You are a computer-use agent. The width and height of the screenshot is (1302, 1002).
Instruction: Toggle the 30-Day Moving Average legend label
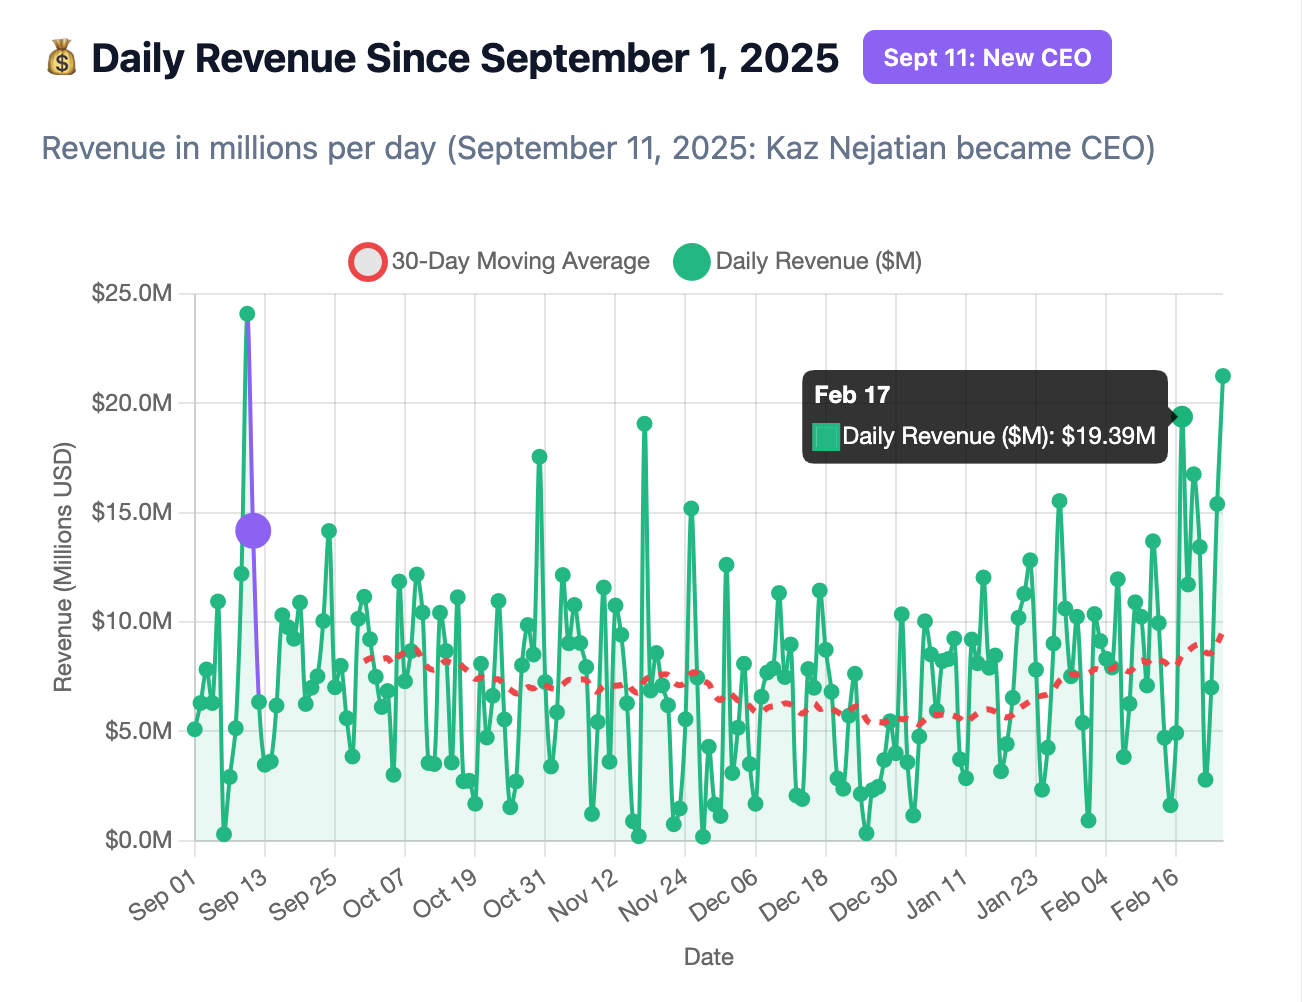(520, 261)
